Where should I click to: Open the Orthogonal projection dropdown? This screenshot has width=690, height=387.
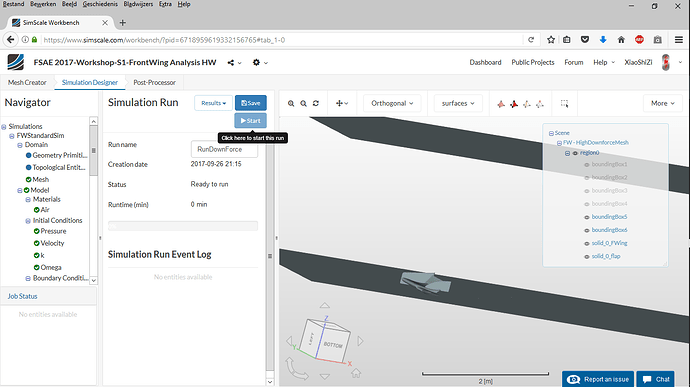392,103
